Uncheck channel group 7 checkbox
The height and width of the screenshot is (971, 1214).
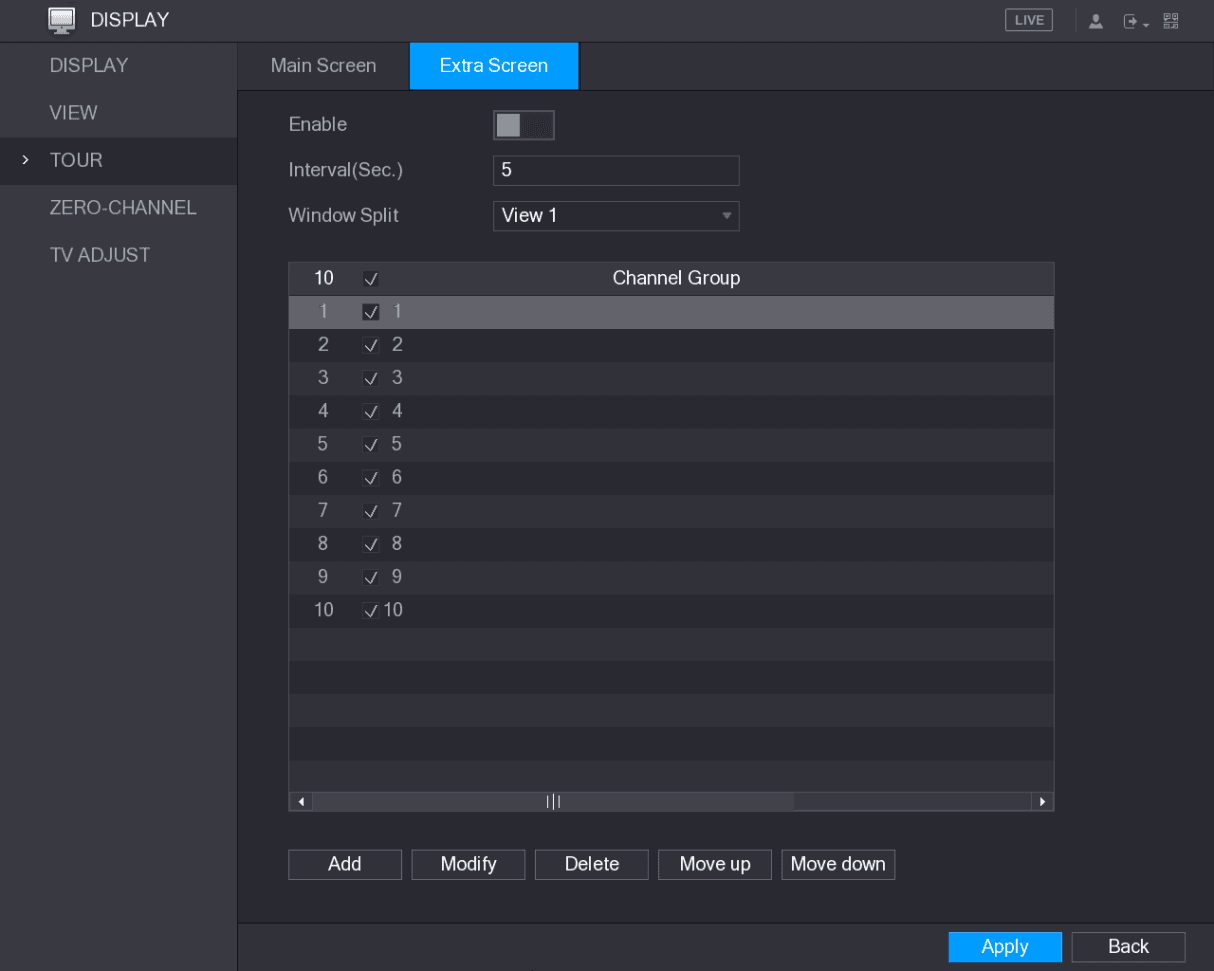(x=371, y=511)
